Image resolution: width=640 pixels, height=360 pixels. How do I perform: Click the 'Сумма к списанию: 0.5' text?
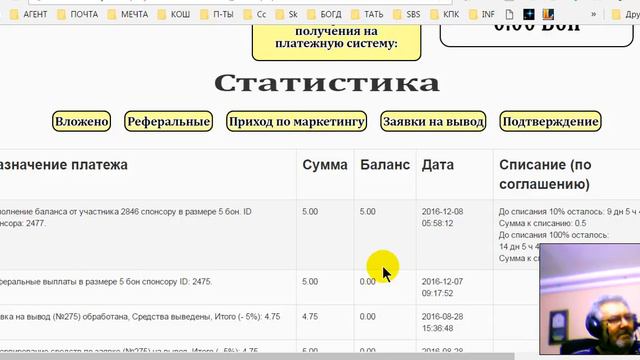542,223
